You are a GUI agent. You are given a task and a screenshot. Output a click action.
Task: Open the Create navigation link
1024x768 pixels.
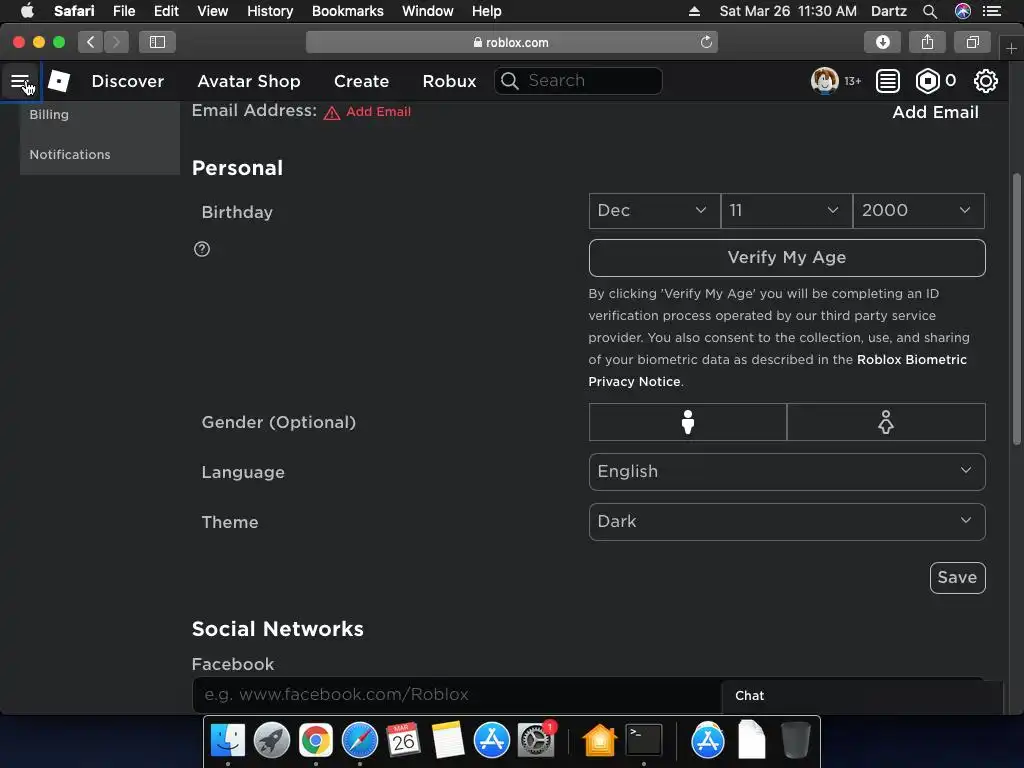[361, 81]
